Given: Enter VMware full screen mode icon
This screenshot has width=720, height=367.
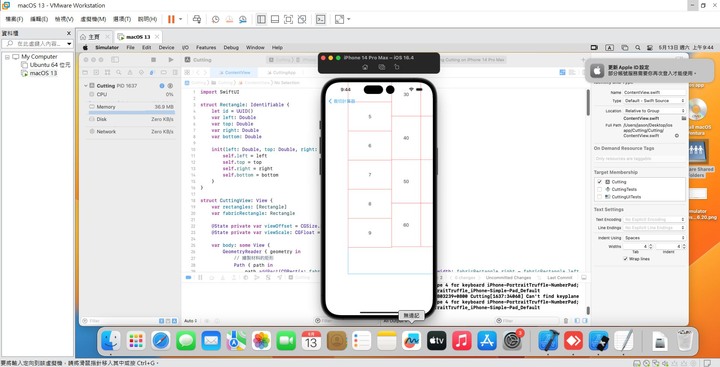Looking at the screenshot, I should click(x=288, y=19).
